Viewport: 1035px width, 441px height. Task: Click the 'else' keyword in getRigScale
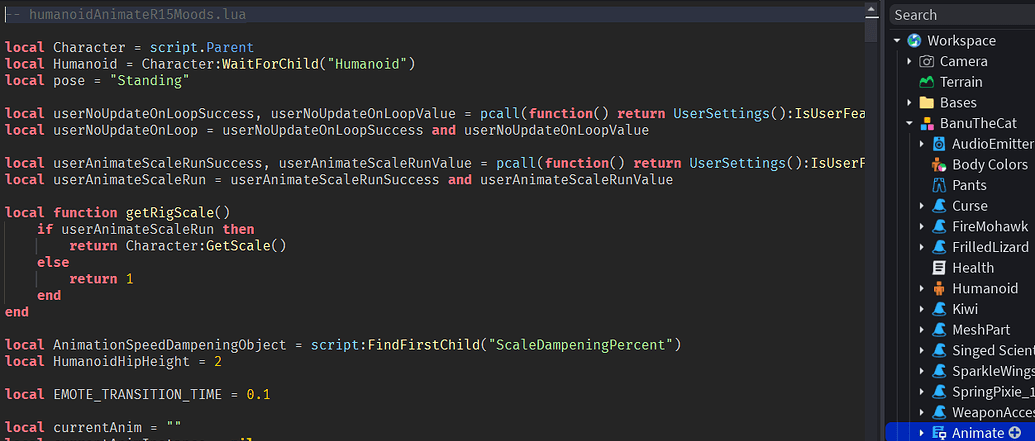coord(53,262)
